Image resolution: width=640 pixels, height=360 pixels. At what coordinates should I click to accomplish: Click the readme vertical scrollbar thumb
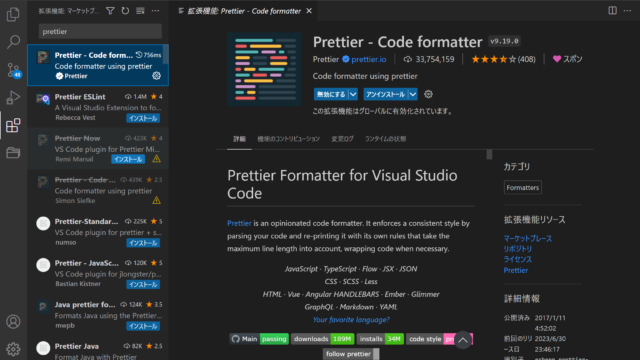click(489, 155)
